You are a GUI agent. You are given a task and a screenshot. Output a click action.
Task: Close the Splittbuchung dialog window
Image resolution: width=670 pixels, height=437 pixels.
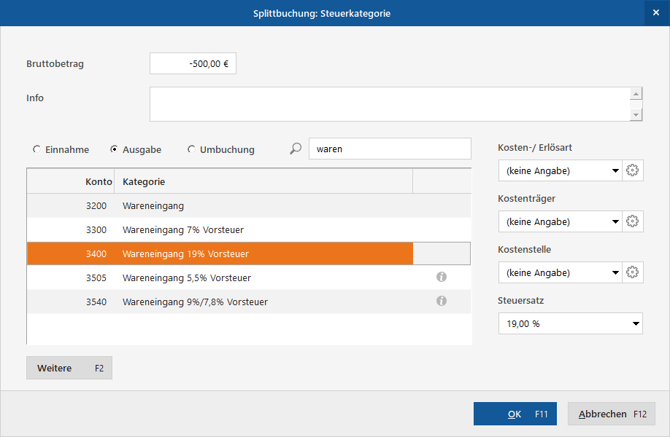point(656,13)
